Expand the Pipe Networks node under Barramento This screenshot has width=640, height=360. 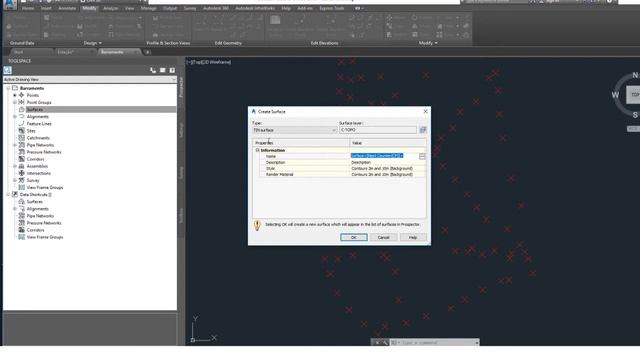pyautogui.click(x=15, y=145)
